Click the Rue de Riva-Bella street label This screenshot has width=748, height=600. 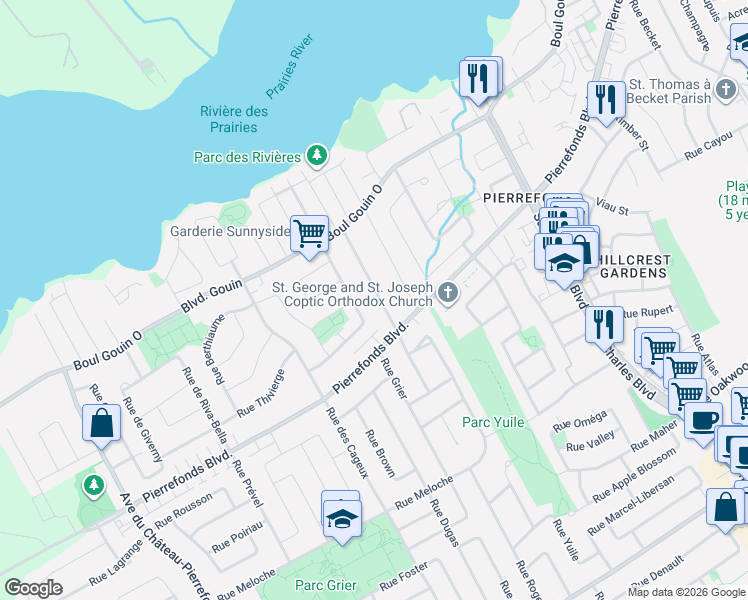pyautogui.click(x=204, y=405)
